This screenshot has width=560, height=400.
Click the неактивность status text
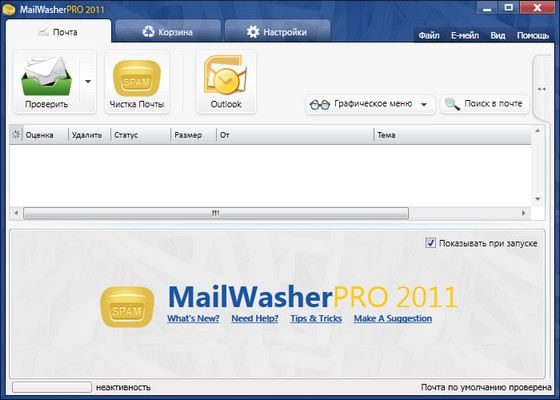click(123, 387)
